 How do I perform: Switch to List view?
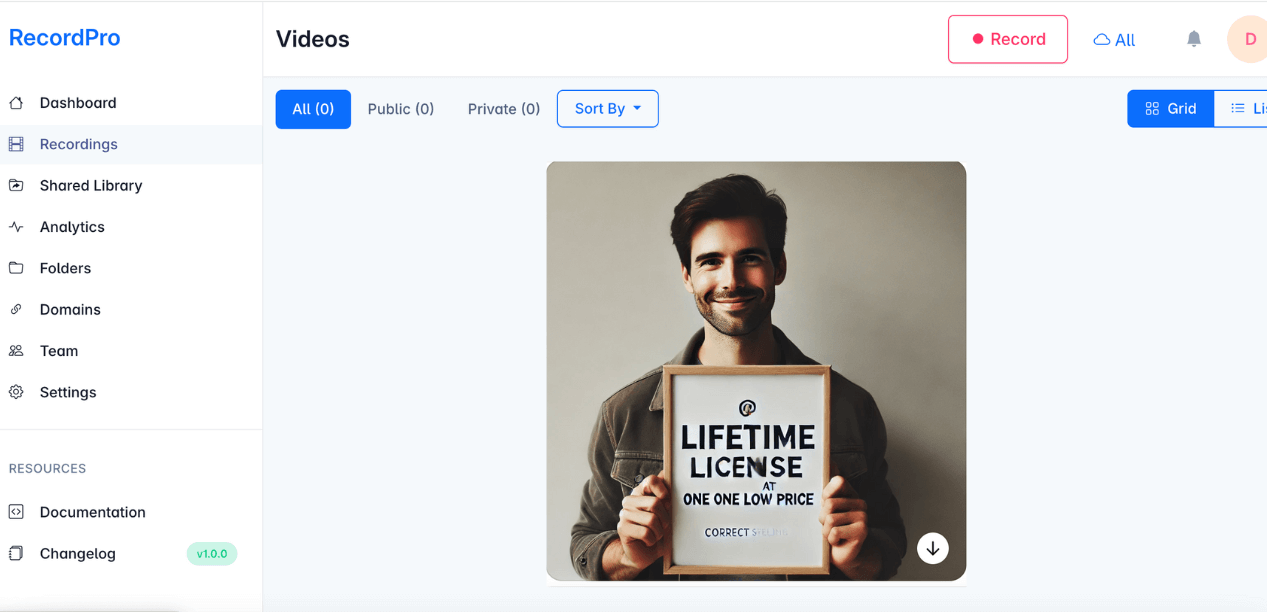click(x=1245, y=109)
